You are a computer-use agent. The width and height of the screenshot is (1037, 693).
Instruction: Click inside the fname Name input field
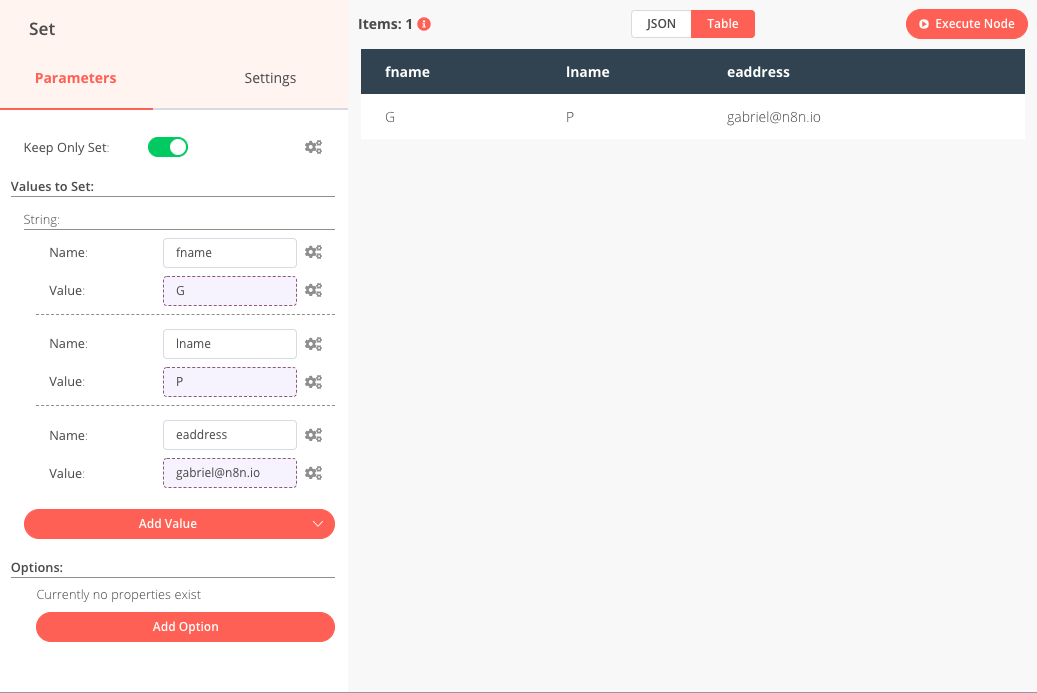click(x=229, y=252)
